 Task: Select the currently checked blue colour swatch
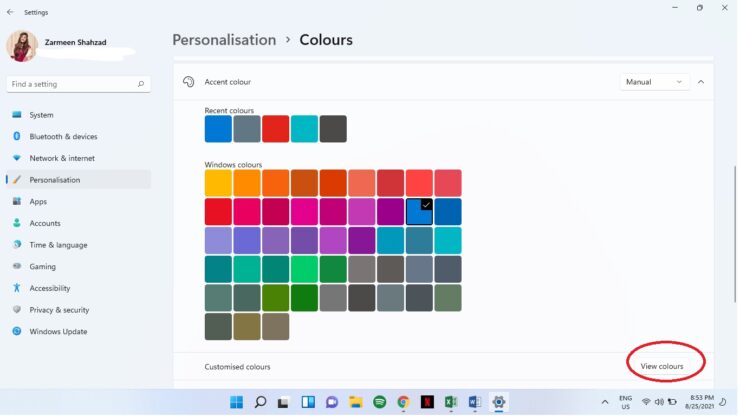pyautogui.click(x=419, y=211)
